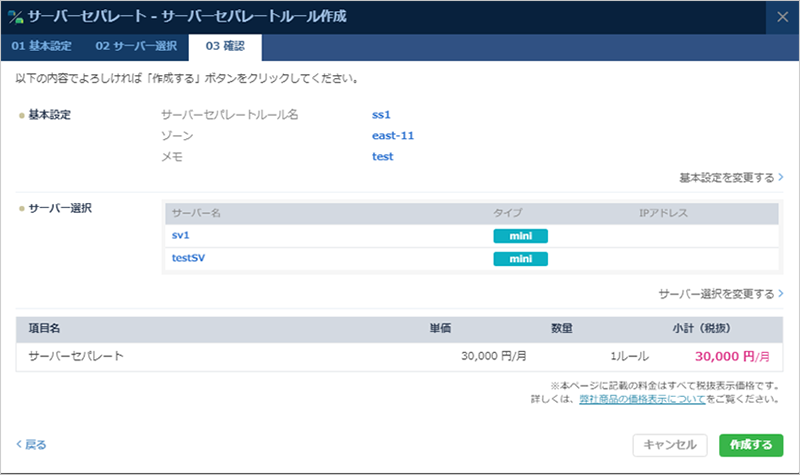Viewport: 800px width, 475px height.
Task: Click the サーバー名 column header
Action: [x=195, y=214]
